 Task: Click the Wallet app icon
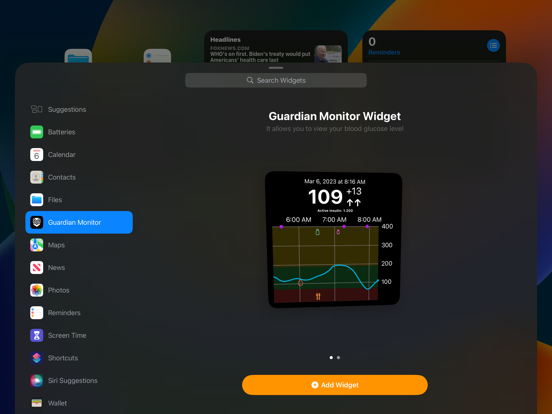[36, 403]
